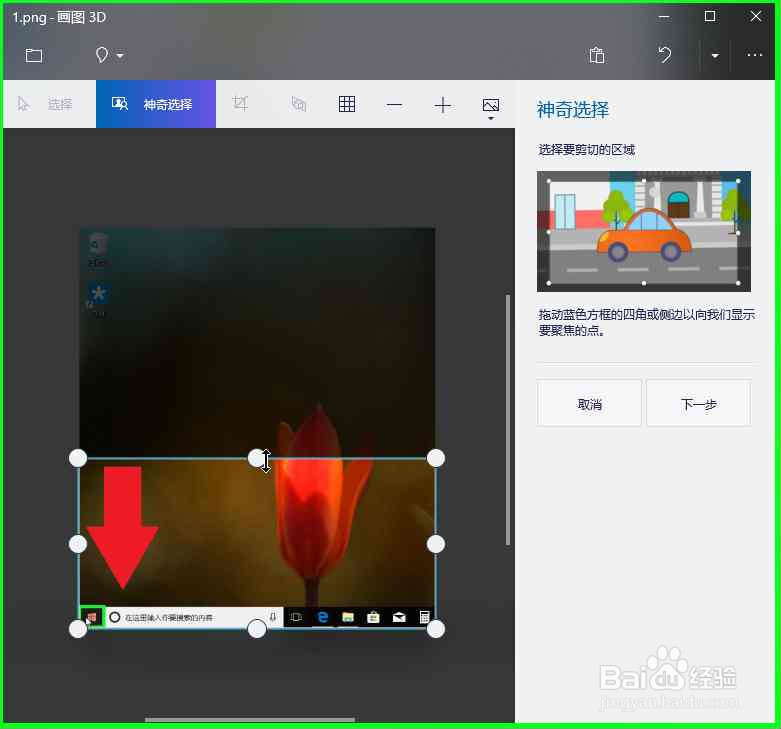Expand the history dropdown arrow
Viewport: 781px width, 729px height.
coord(715,55)
